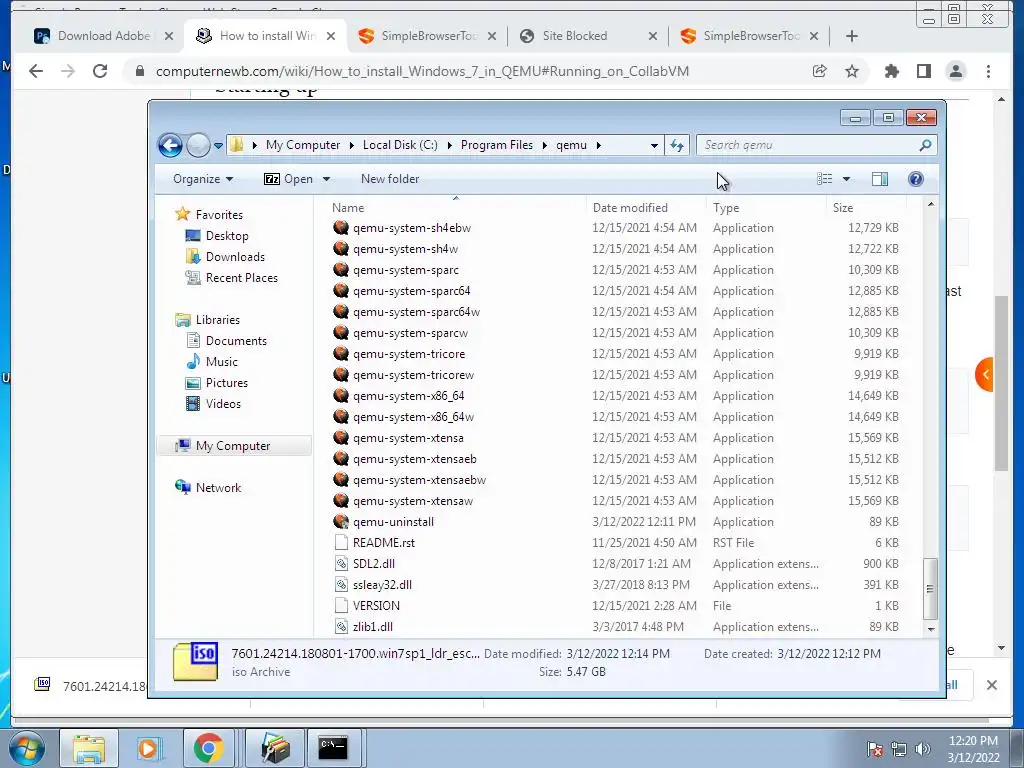Open the command prompt taskbar icon
1024x768 pixels.
[x=333, y=748]
